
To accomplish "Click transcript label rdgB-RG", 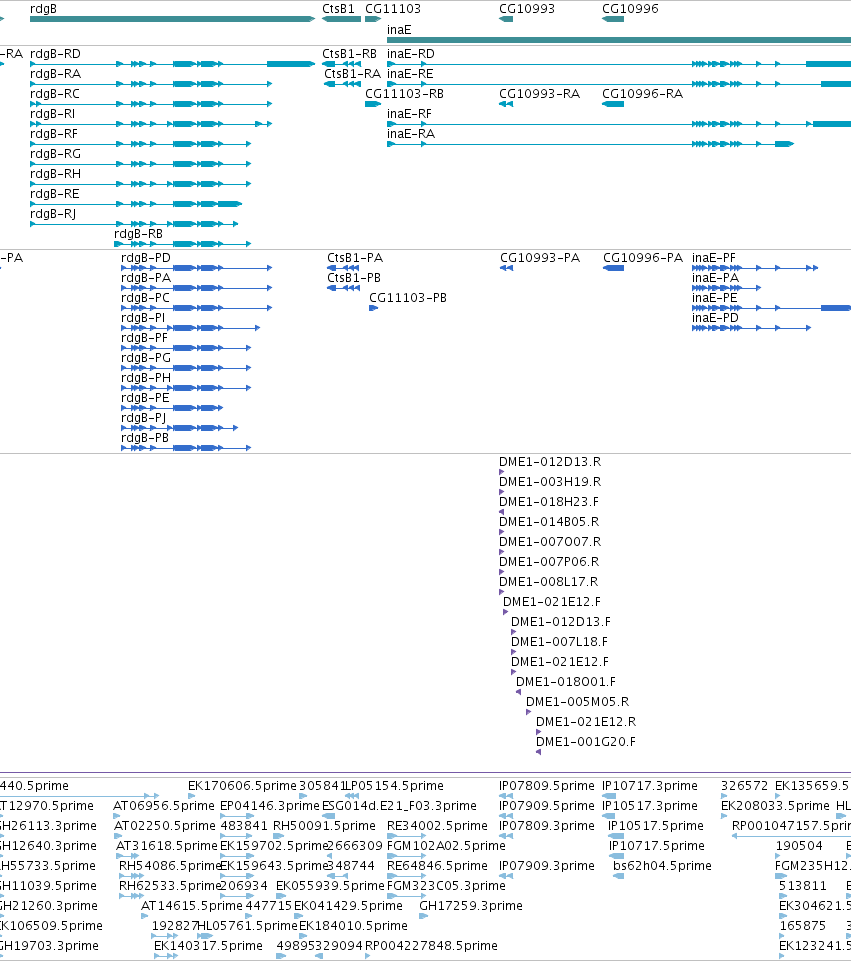I will [x=55, y=154].
